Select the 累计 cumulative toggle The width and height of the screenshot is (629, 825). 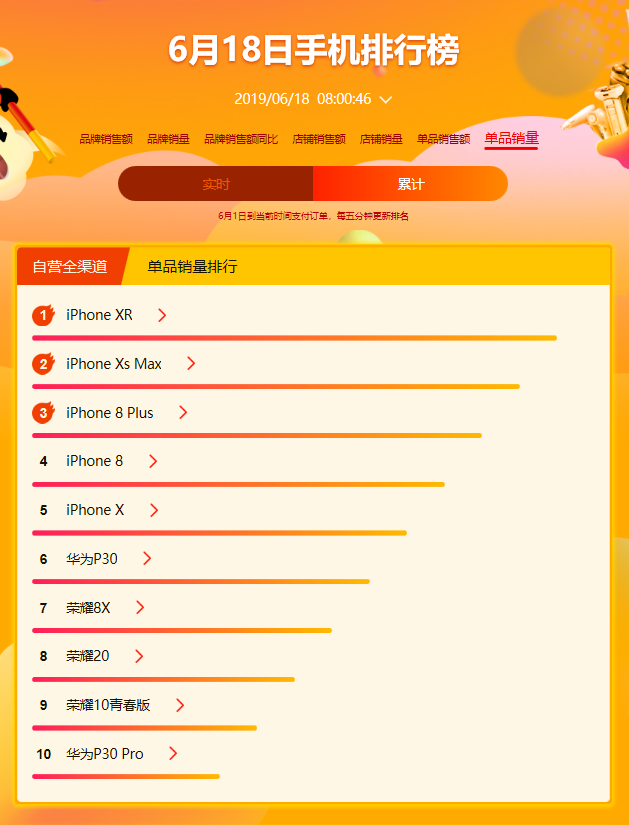coord(411,184)
